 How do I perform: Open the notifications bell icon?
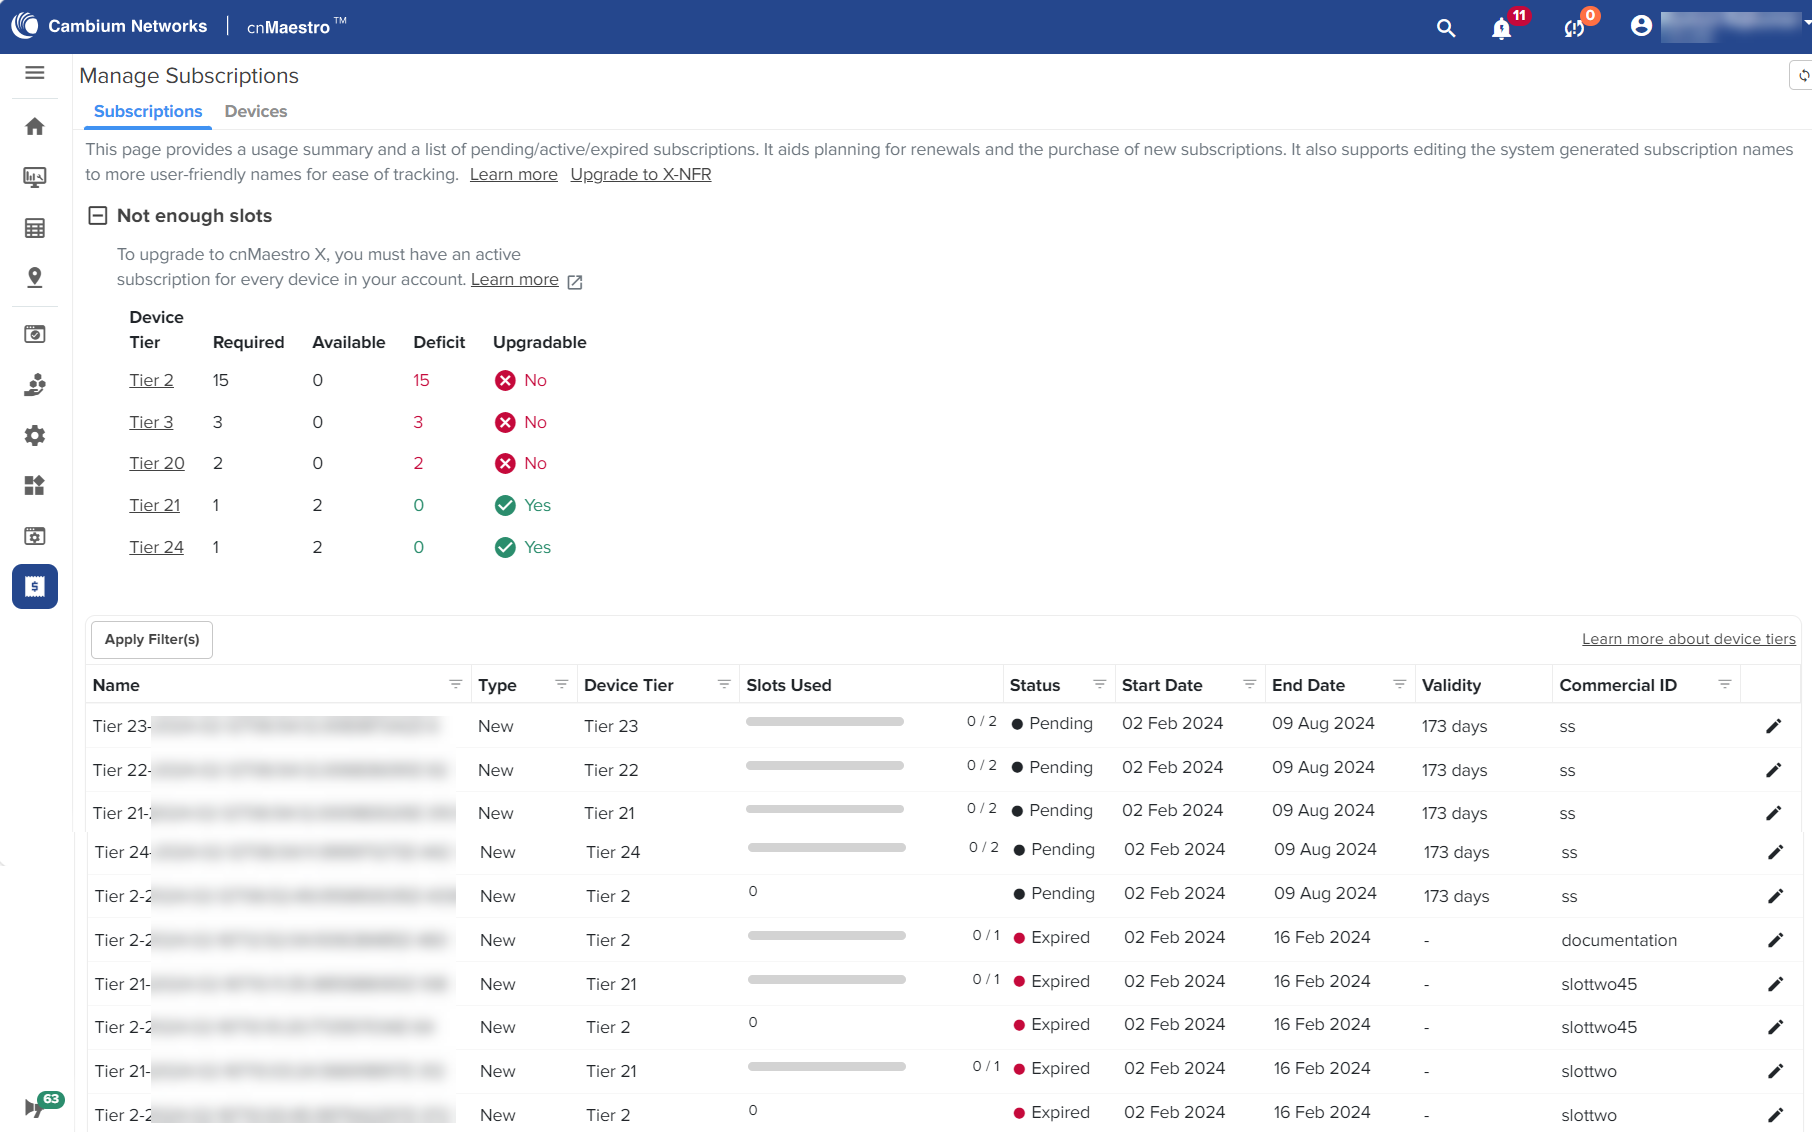coord(1501,28)
